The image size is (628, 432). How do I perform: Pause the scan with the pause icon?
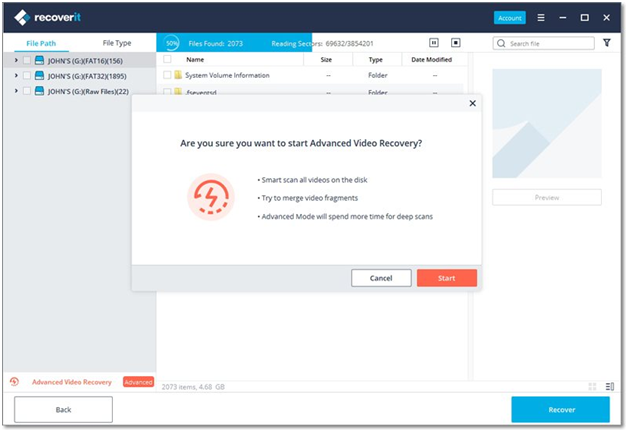pos(434,43)
